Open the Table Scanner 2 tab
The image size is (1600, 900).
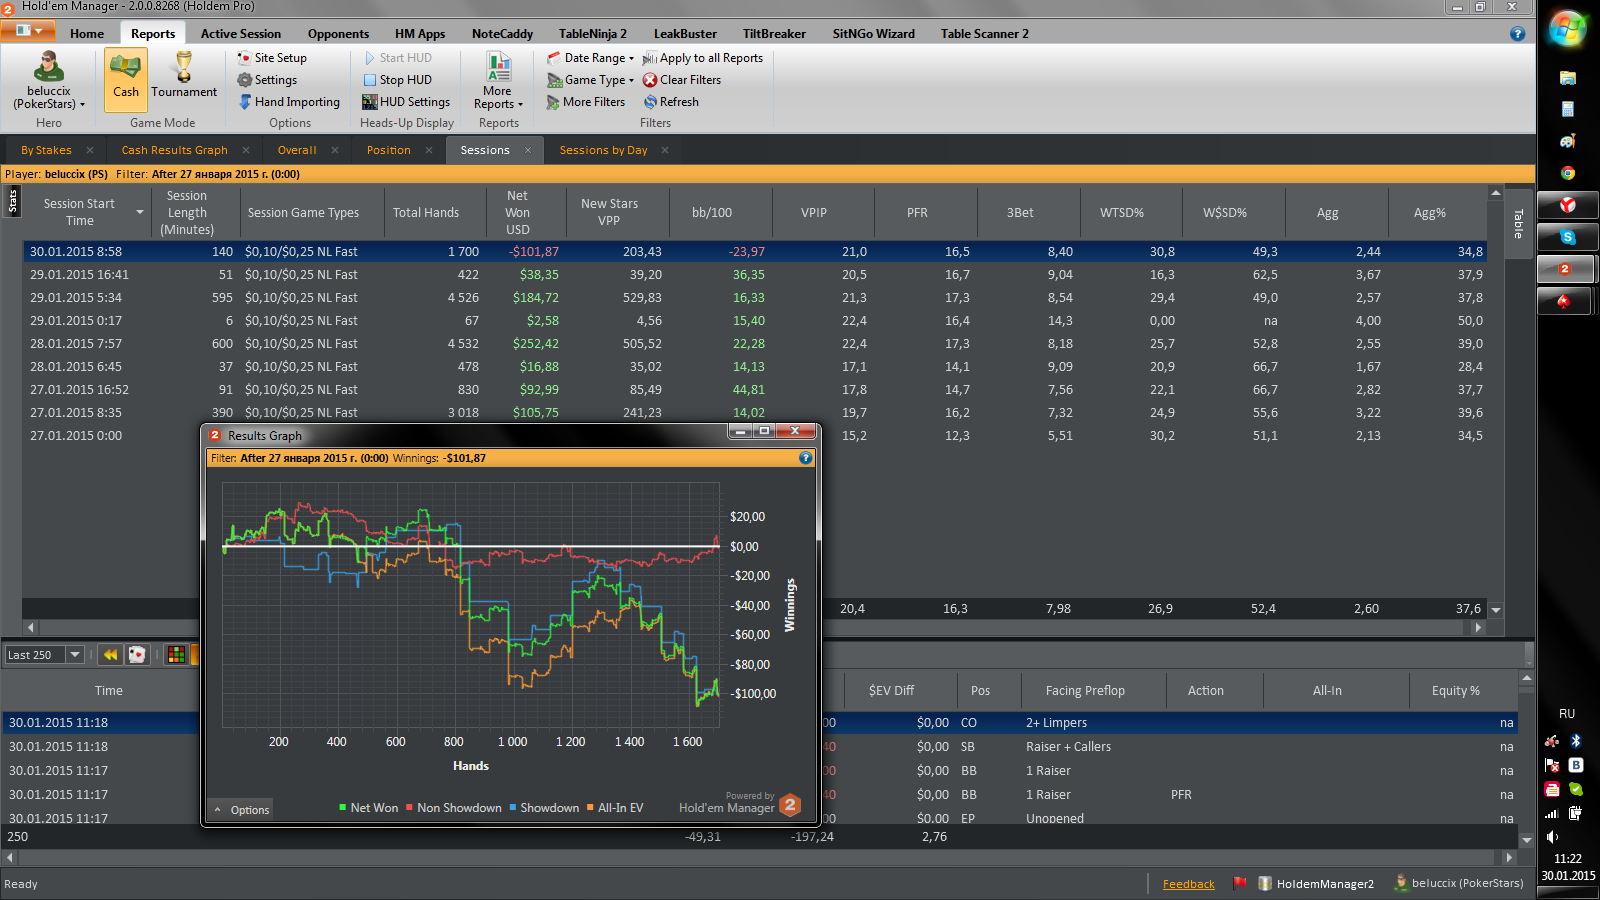985,33
